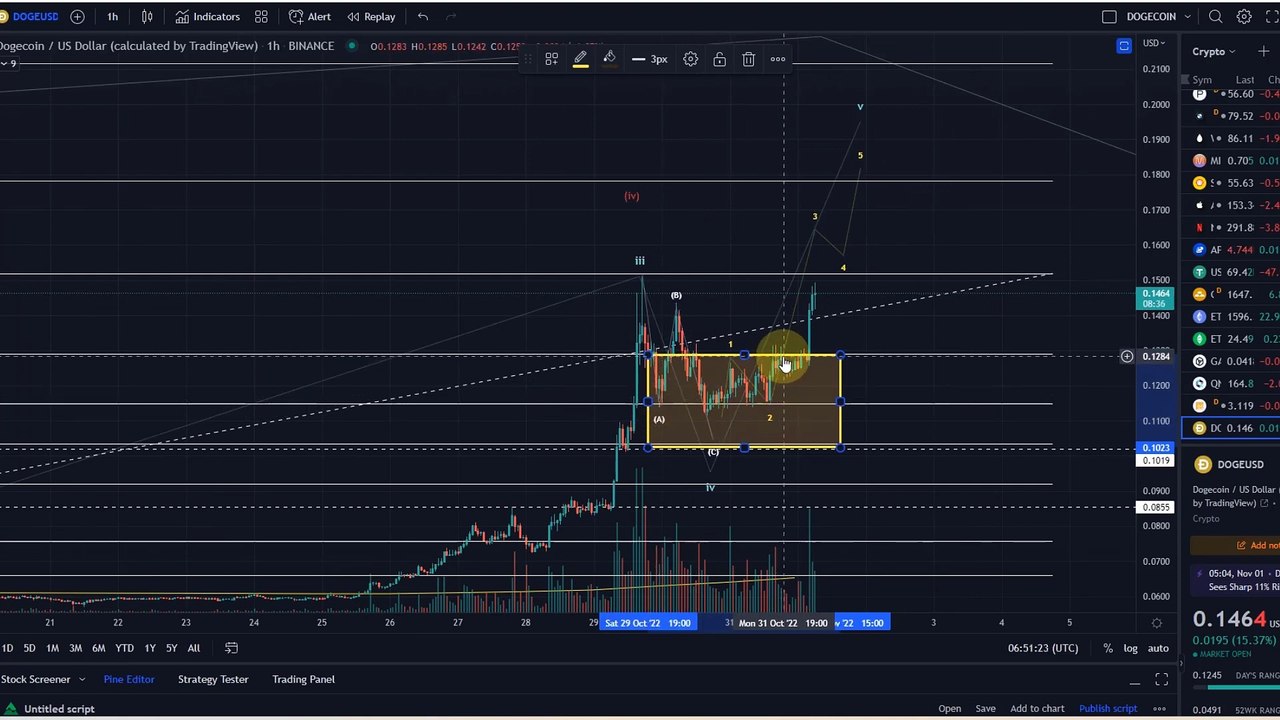Expand the Crypto watchlist dropdown
The image size is (1280, 720).
click(1213, 52)
